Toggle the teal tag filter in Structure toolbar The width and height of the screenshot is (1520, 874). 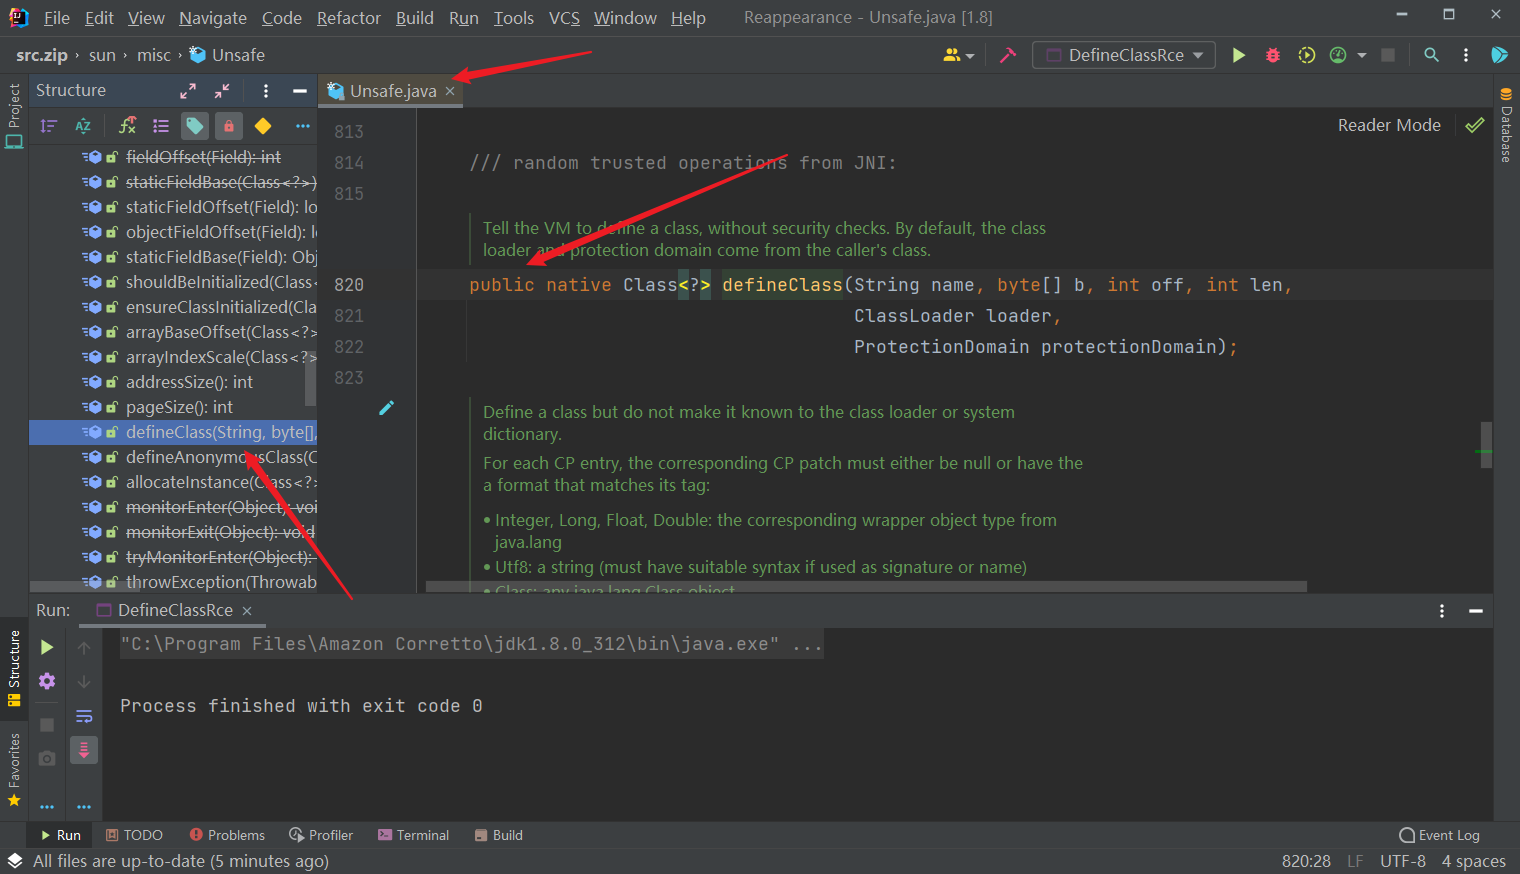pyautogui.click(x=195, y=126)
